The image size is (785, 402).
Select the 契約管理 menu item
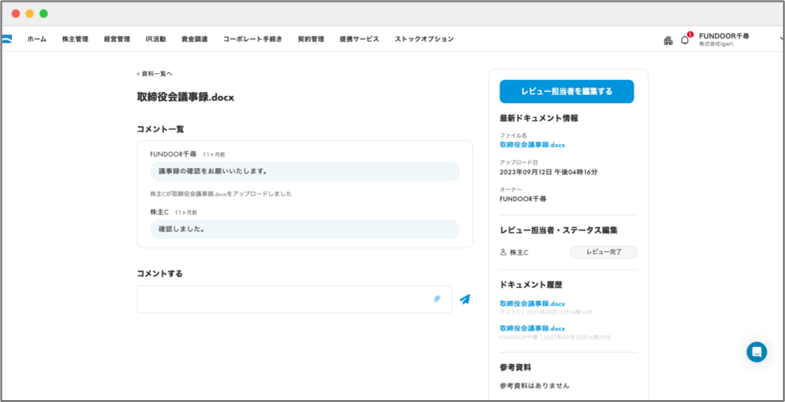310,39
